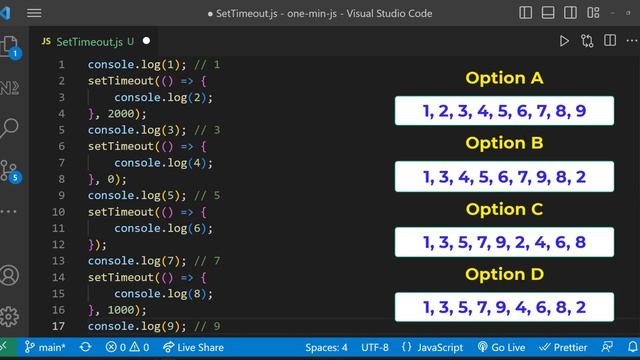Open changes compare icon in editor toolbar
640x360 pixels.
pyautogui.click(x=587, y=41)
